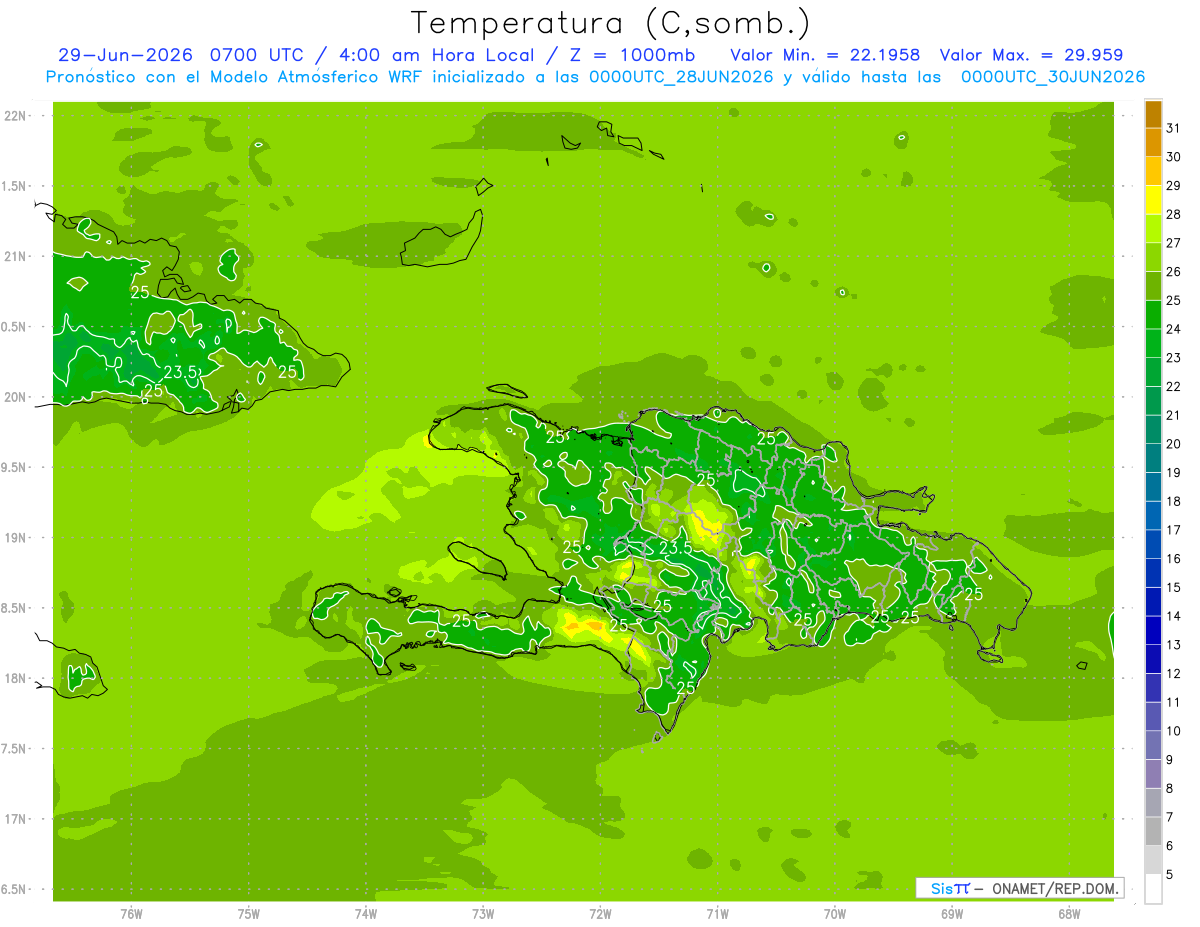The height and width of the screenshot is (927, 1200).
Task: Click the "69W" longitude axis label
Action: (952, 912)
